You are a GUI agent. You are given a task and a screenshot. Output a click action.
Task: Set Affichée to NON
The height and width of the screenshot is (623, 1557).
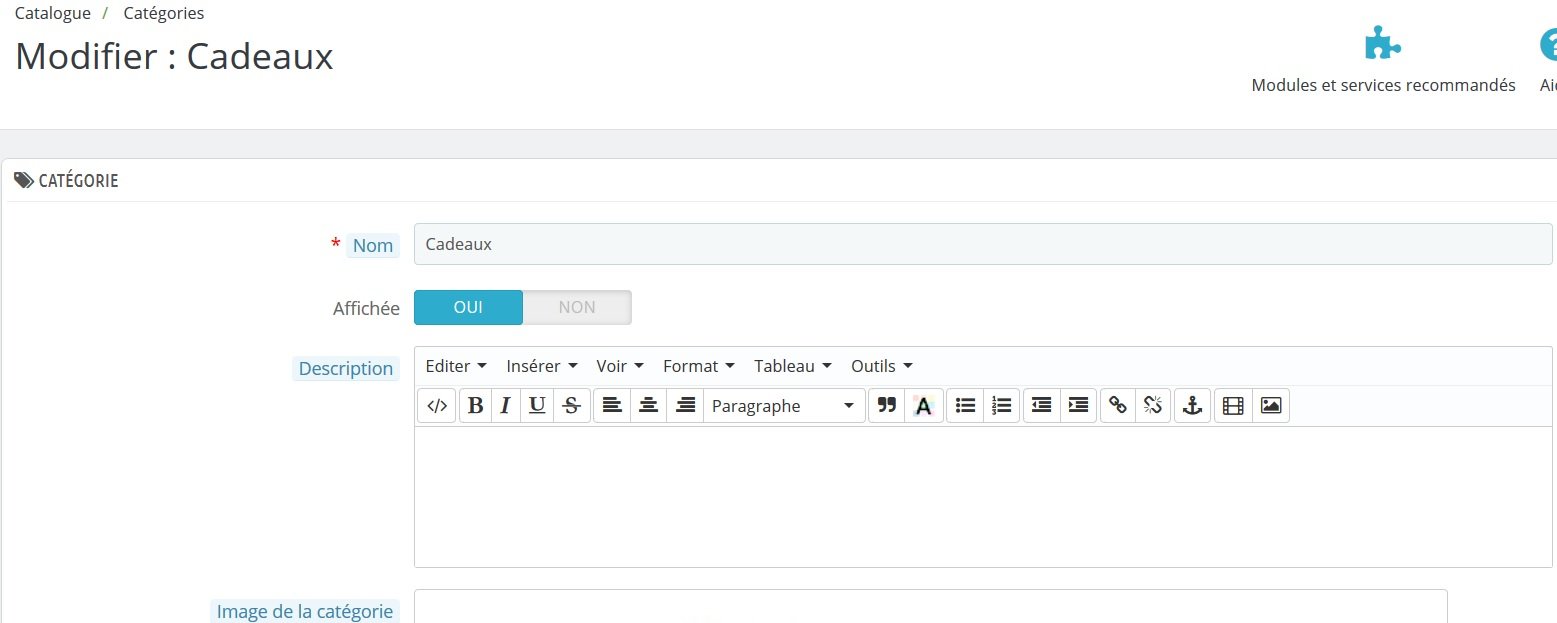pyautogui.click(x=577, y=307)
